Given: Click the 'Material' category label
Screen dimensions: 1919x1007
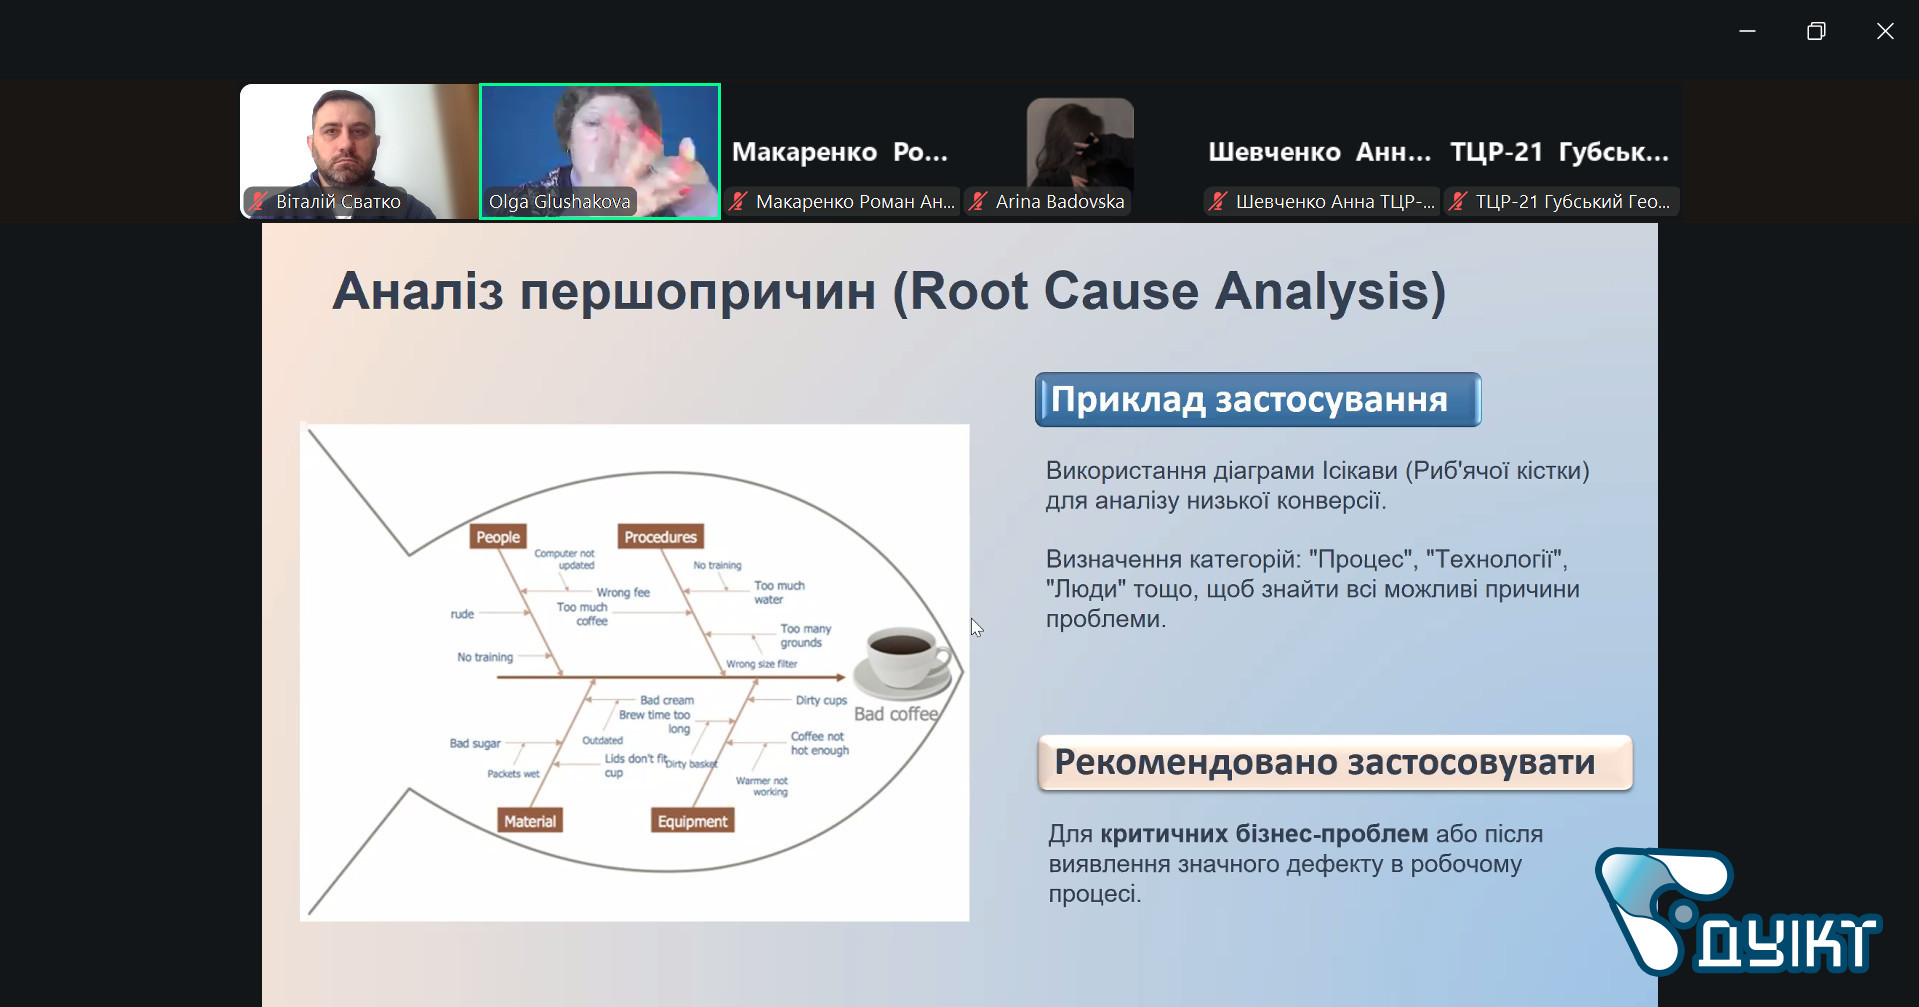Looking at the screenshot, I should pos(530,821).
